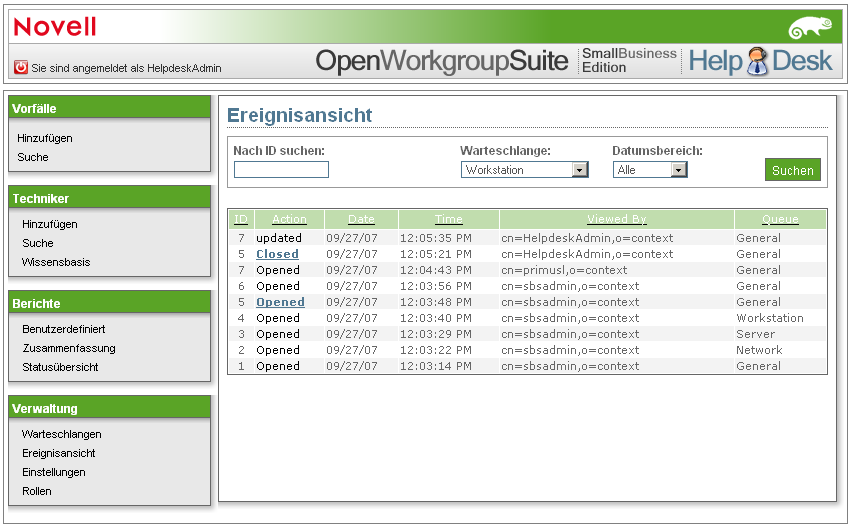The image size is (854, 530).
Task: Click the Vorfälle section header
Action: coord(109,108)
